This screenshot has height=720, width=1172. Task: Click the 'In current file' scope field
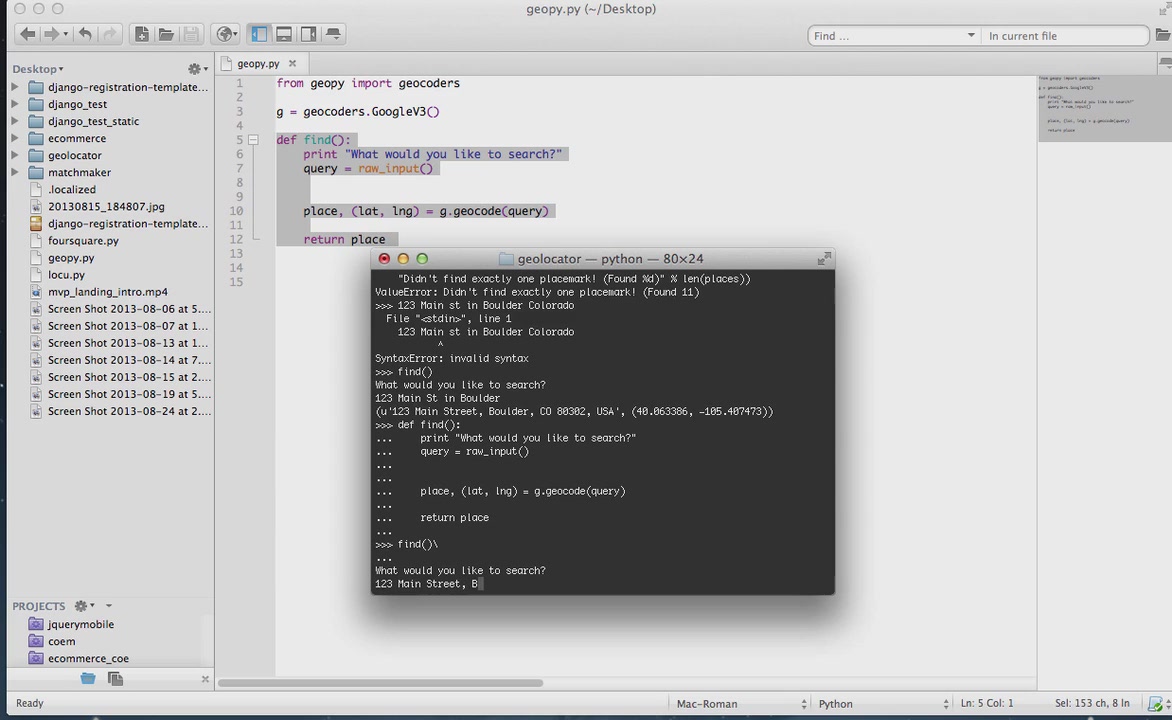click(x=1064, y=36)
